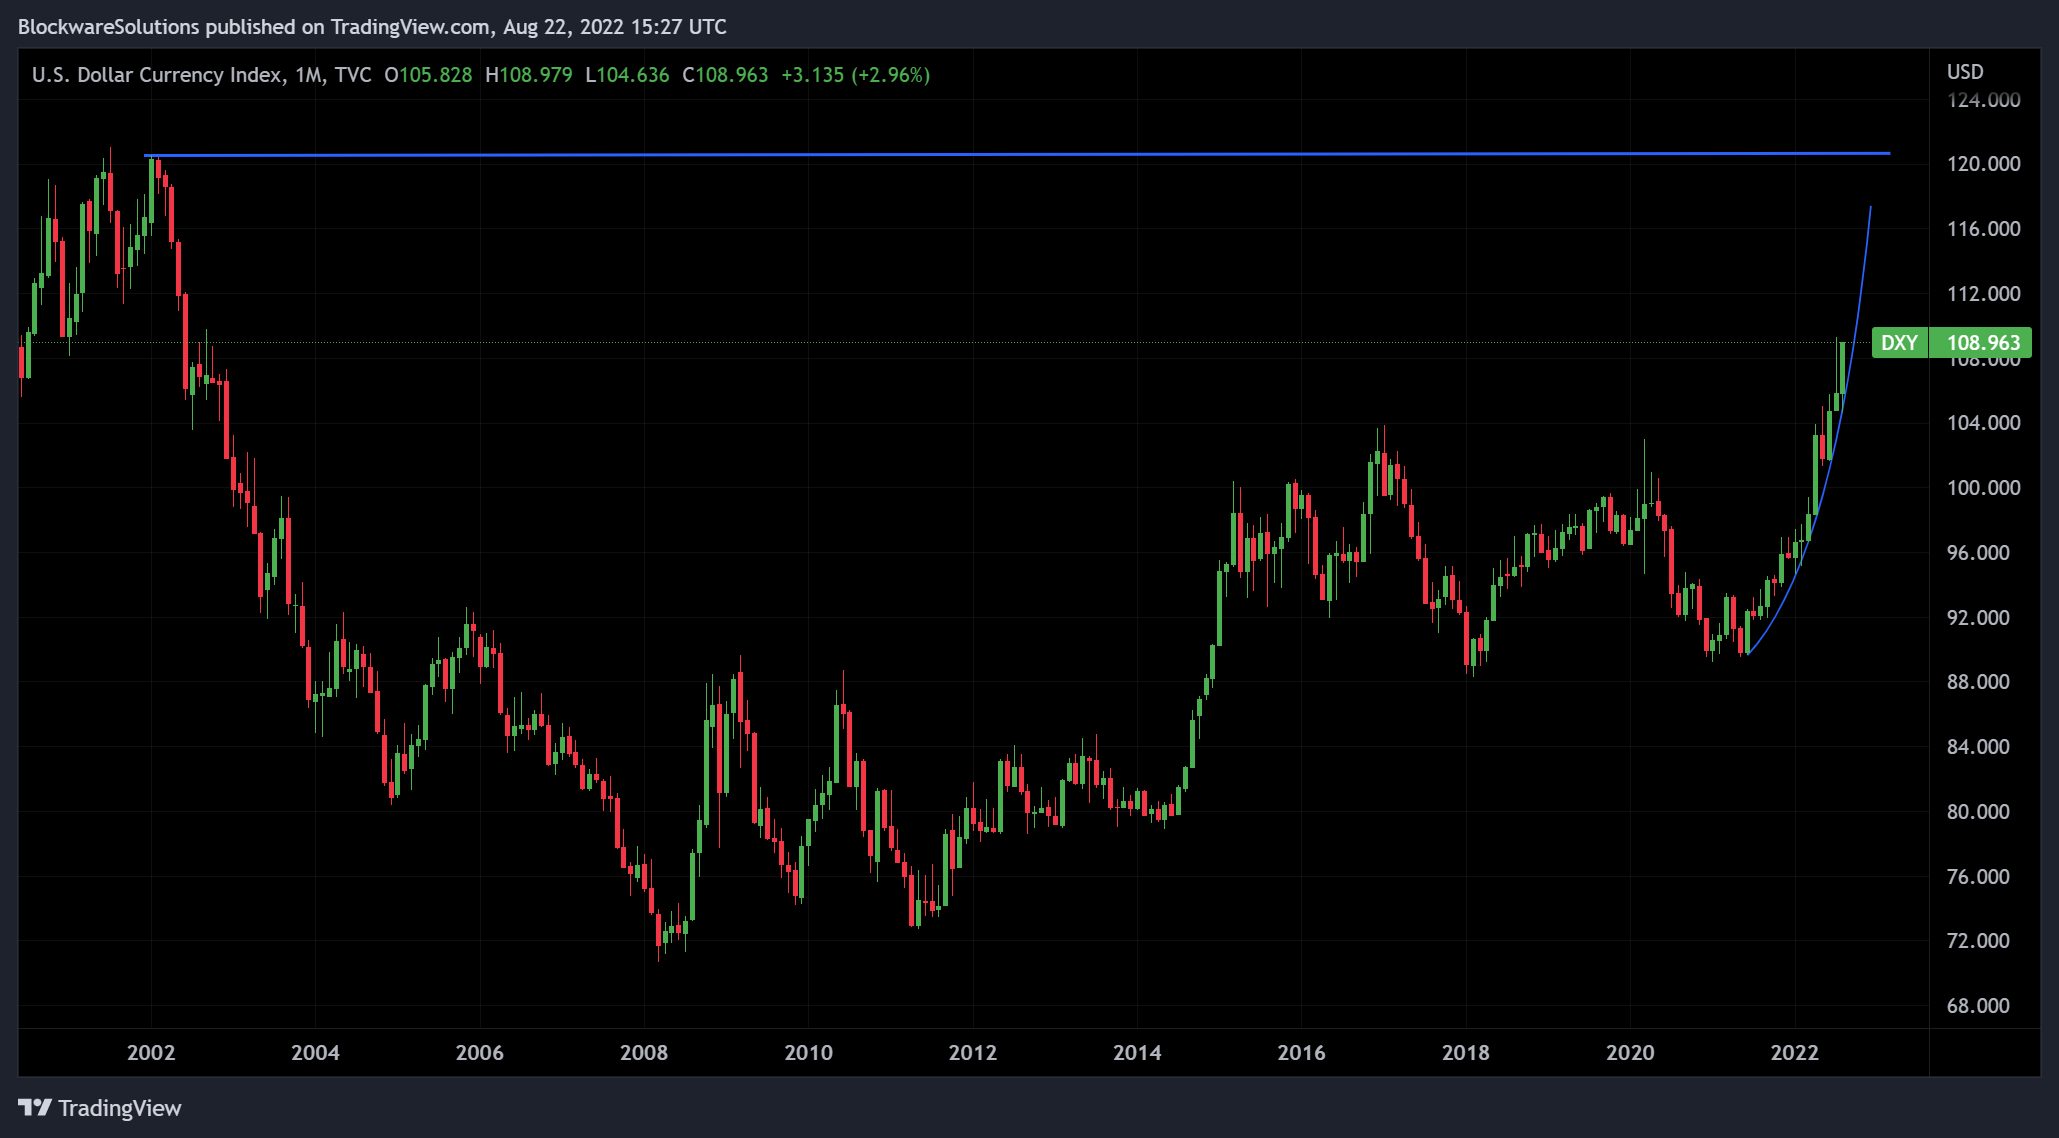2059x1138 pixels.
Task: Click the open value O105.828
Action: pos(428,75)
